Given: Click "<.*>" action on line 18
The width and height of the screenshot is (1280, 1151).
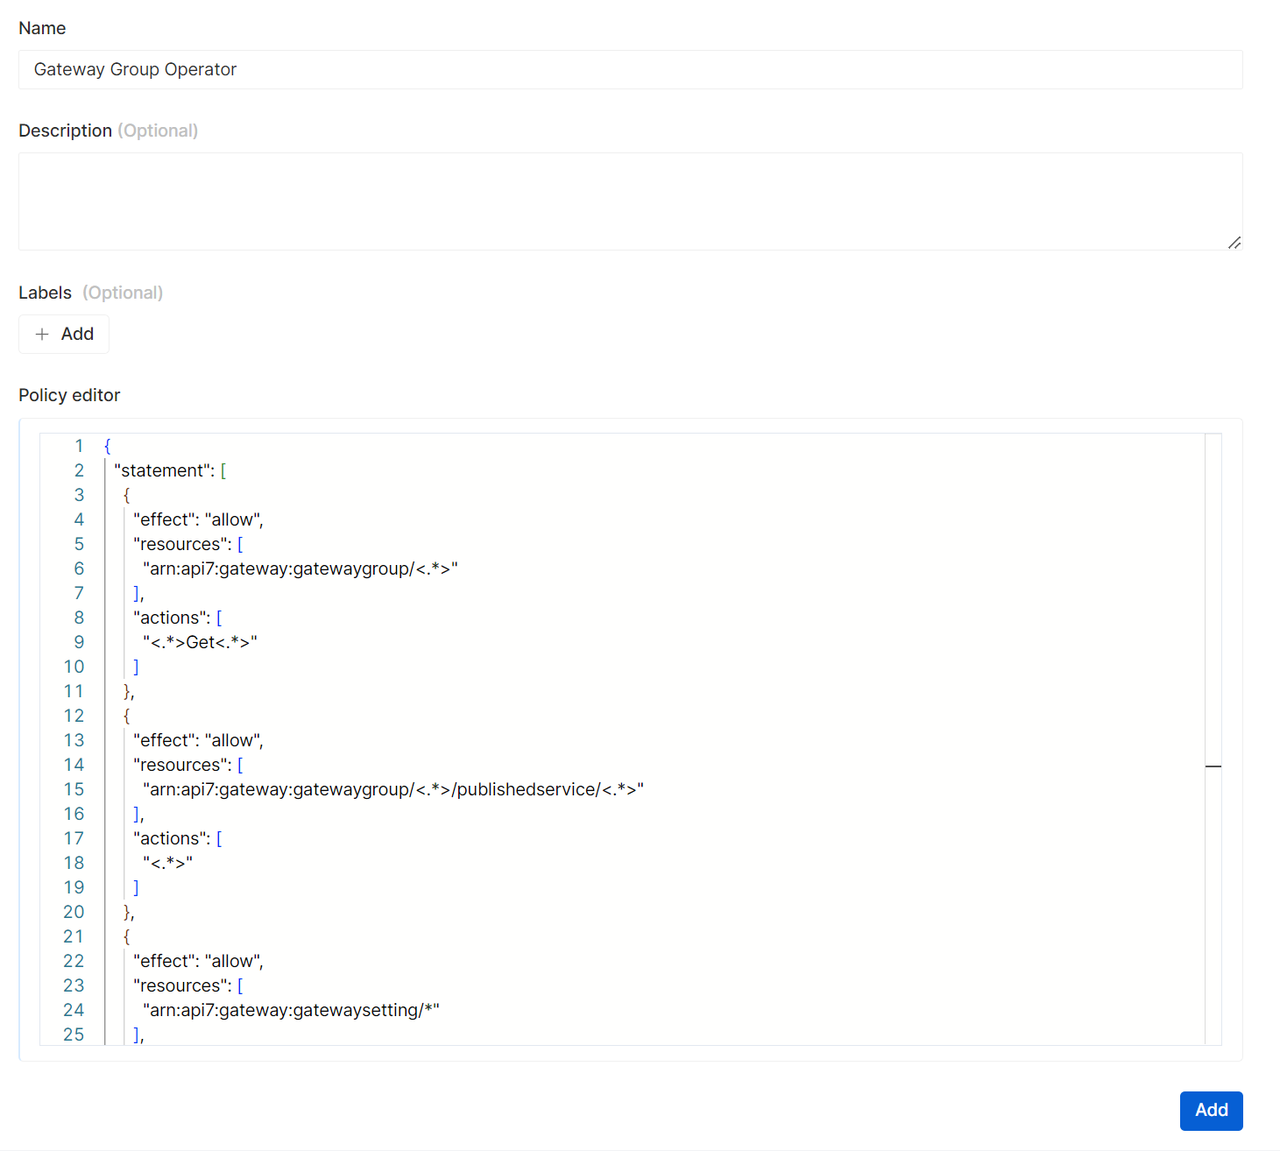Looking at the screenshot, I should 168,863.
